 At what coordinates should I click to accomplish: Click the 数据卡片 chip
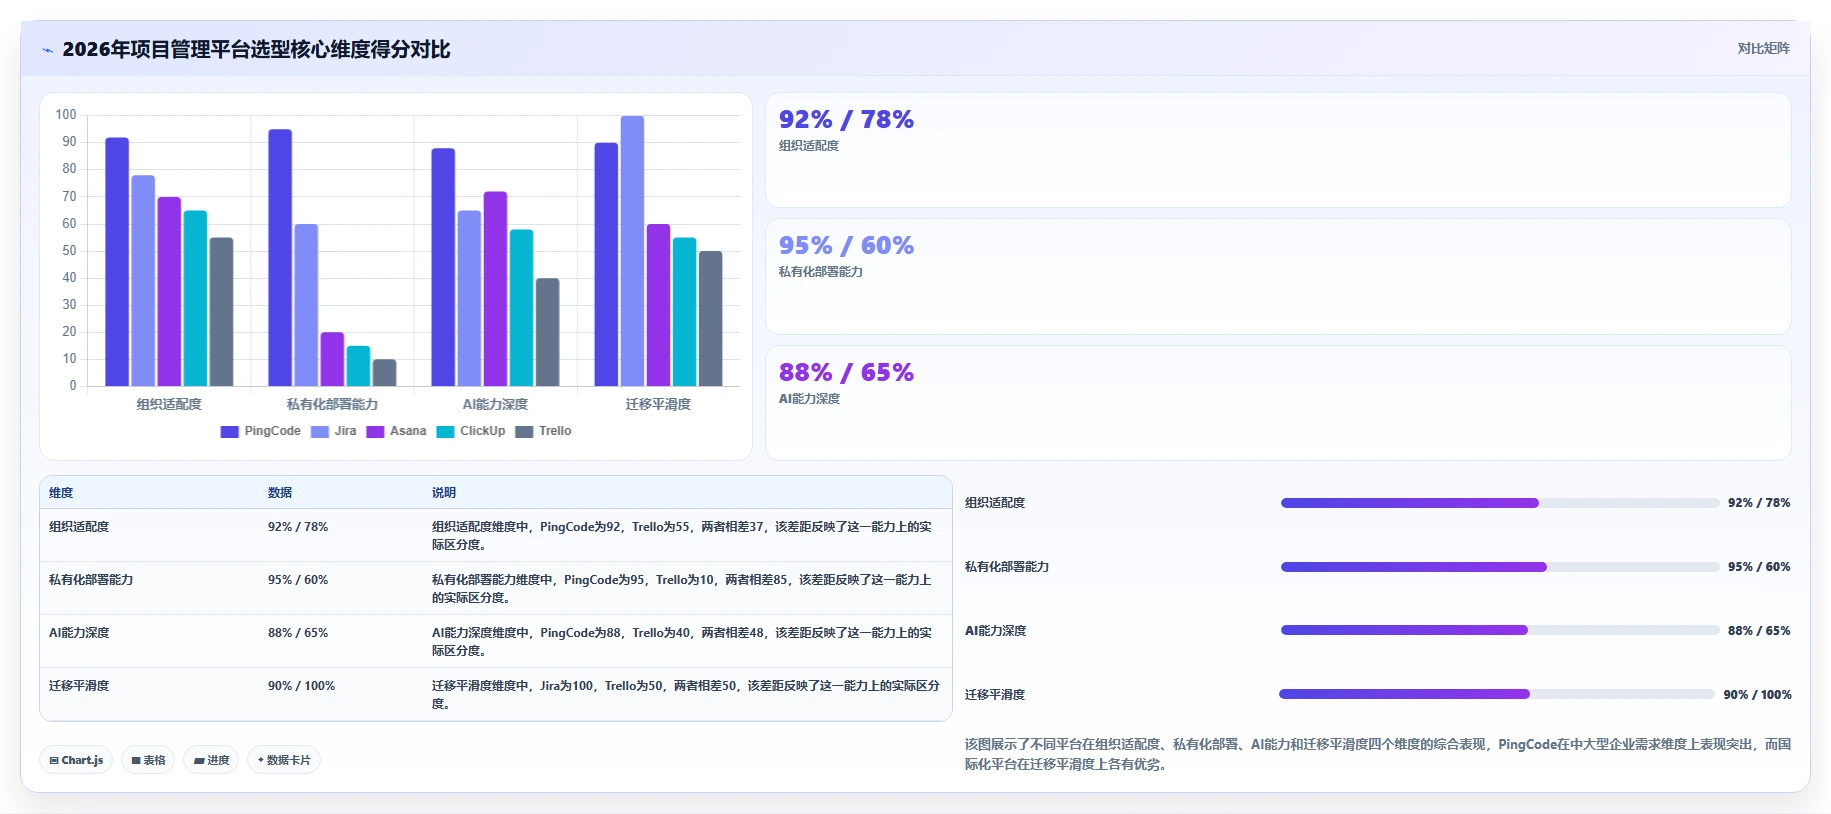[284, 760]
